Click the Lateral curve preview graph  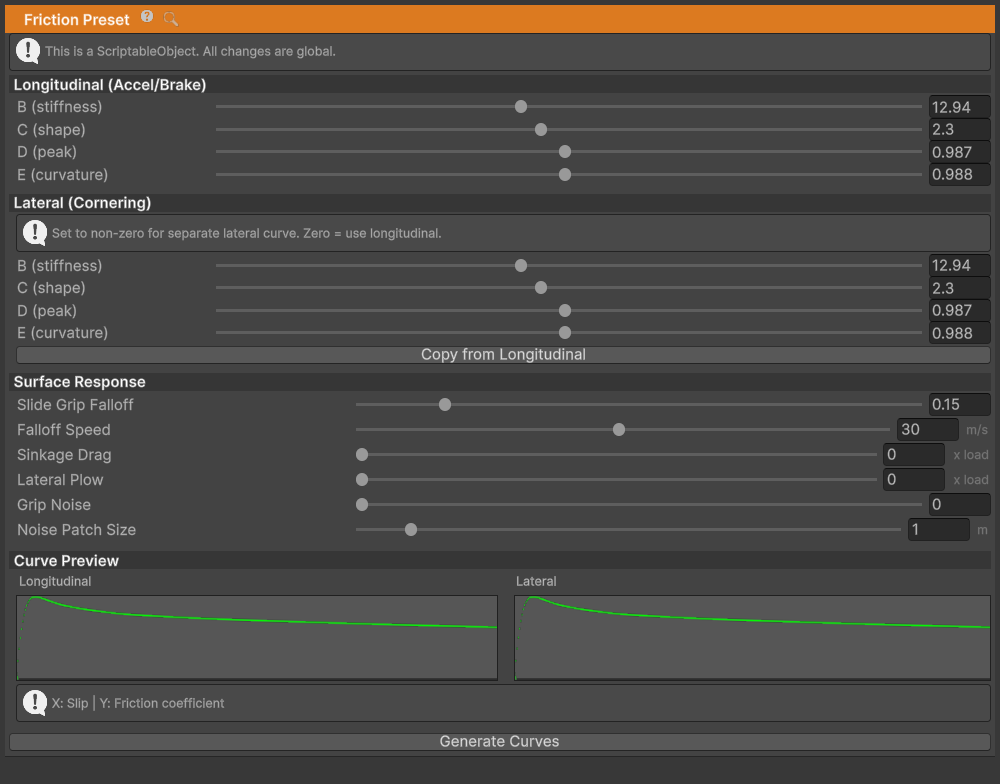[x=753, y=638]
